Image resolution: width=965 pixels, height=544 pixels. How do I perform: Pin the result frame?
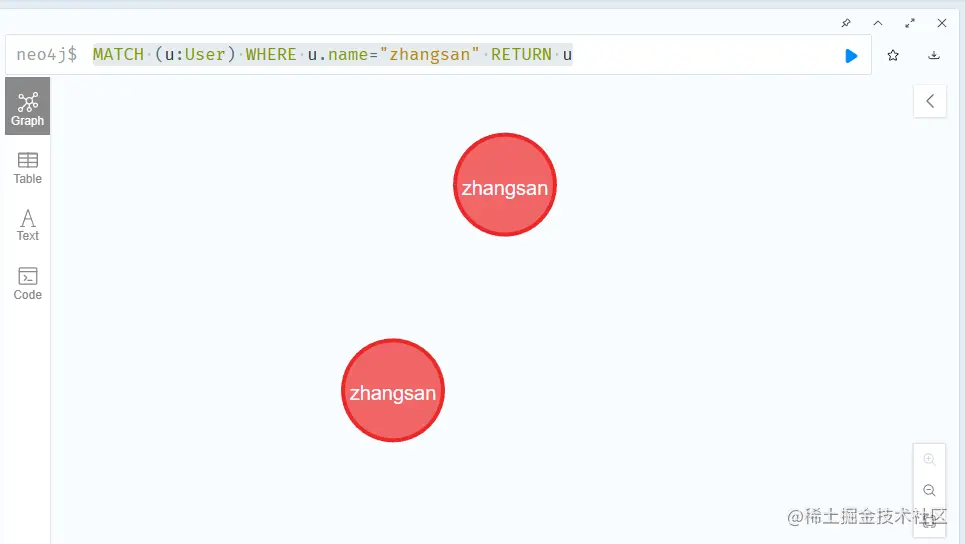click(x=846, y=23)
